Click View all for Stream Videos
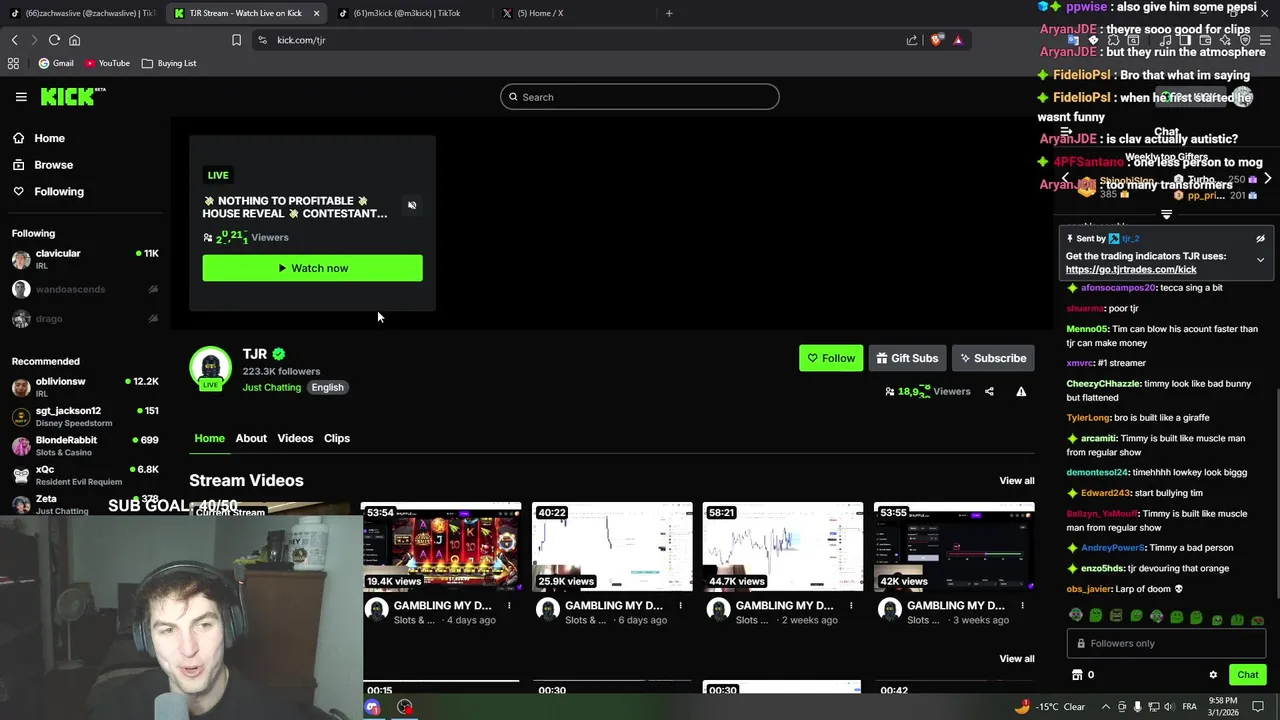Viewport: 1280px width, 720px height. pos(1017,481)
